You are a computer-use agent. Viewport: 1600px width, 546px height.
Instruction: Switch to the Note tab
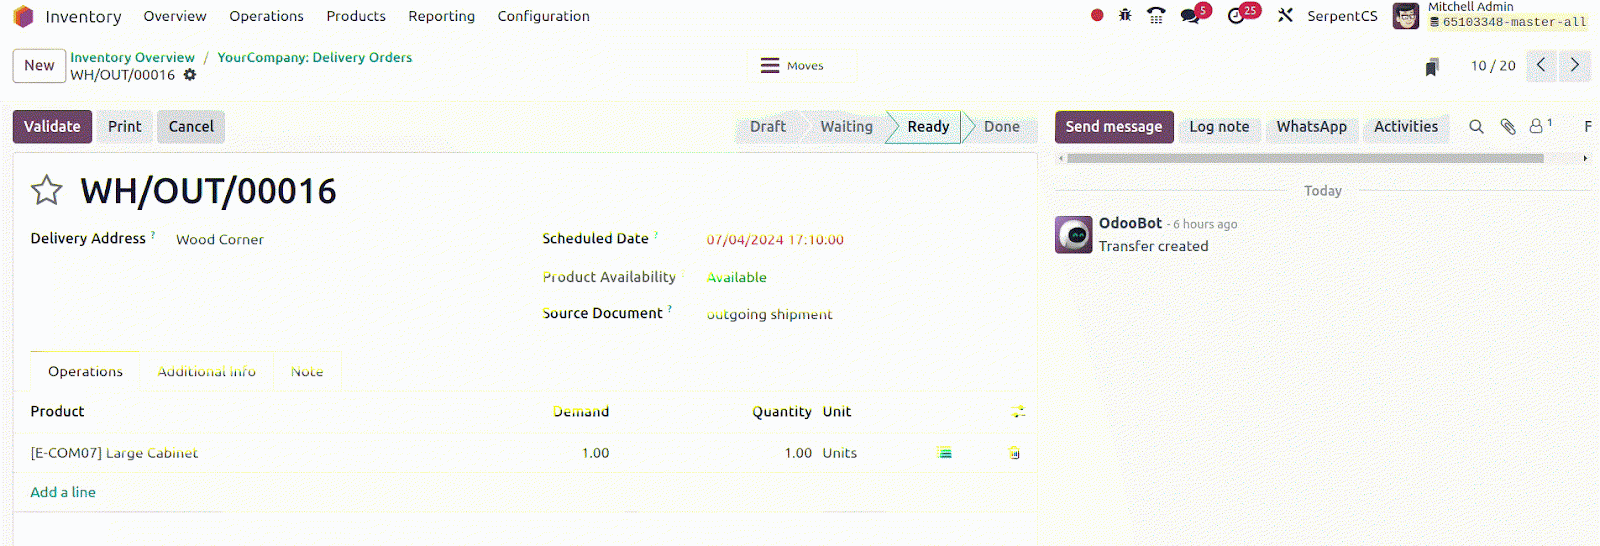[307, 371]
